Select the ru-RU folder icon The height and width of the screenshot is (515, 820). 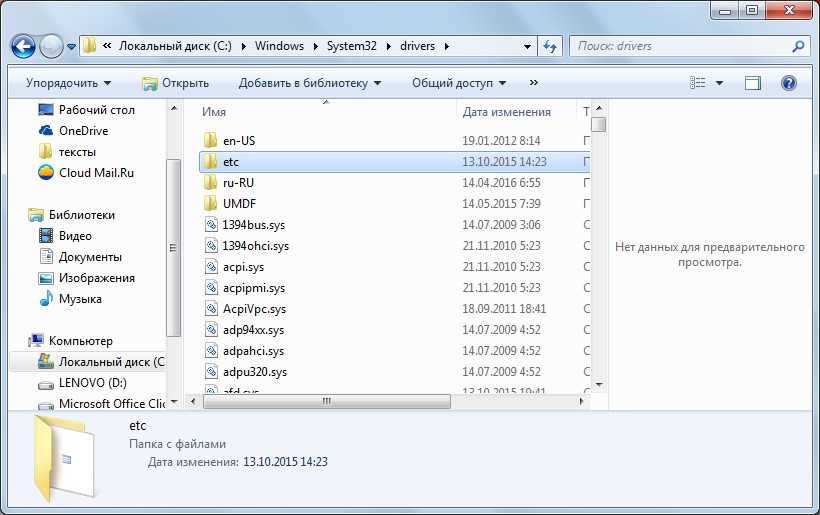(x=211, y=182)
